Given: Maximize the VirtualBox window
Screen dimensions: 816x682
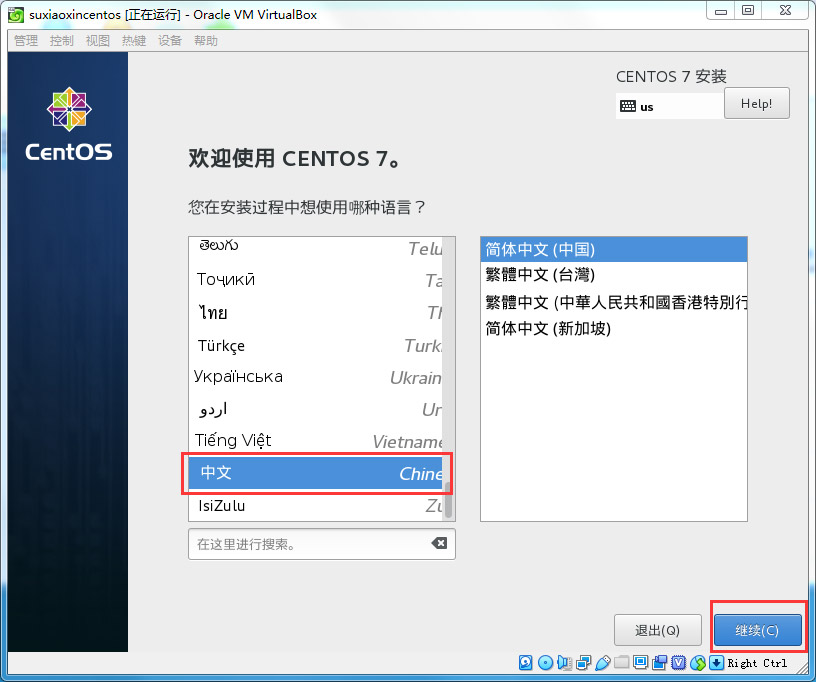Looking at the screenshot, I should 748,11.
